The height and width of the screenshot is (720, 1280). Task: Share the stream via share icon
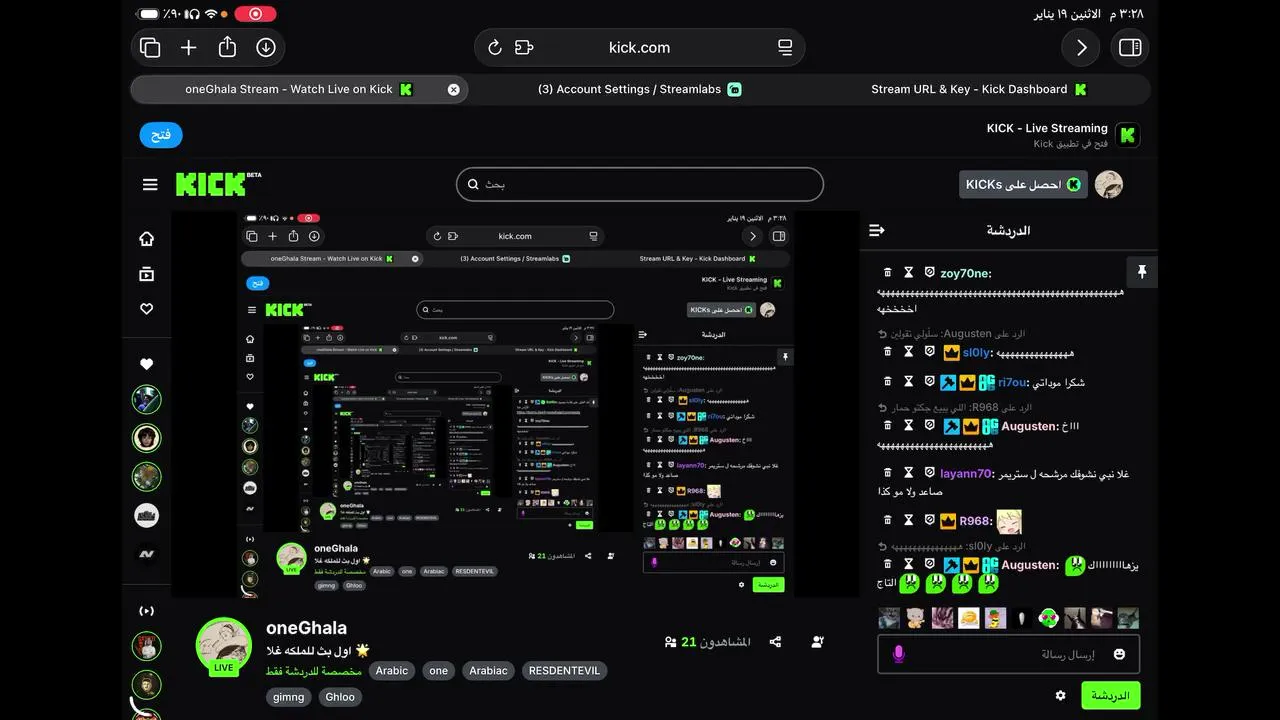click(775, 642)
